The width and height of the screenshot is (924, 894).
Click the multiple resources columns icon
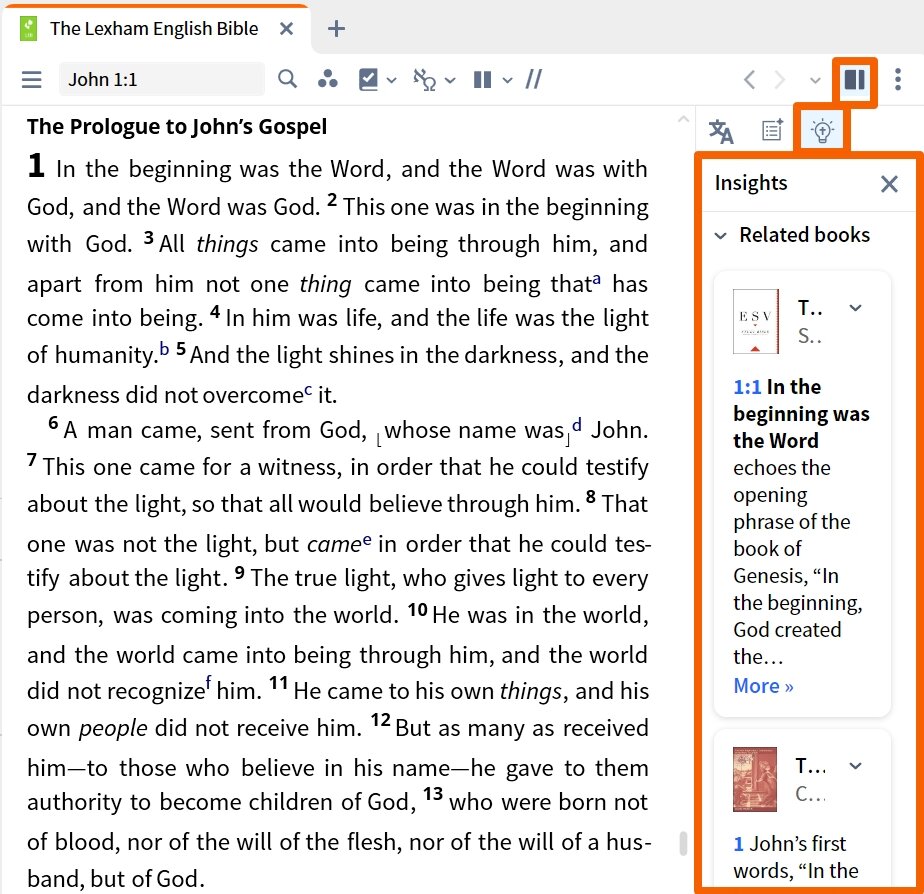(x=483, y=80)
